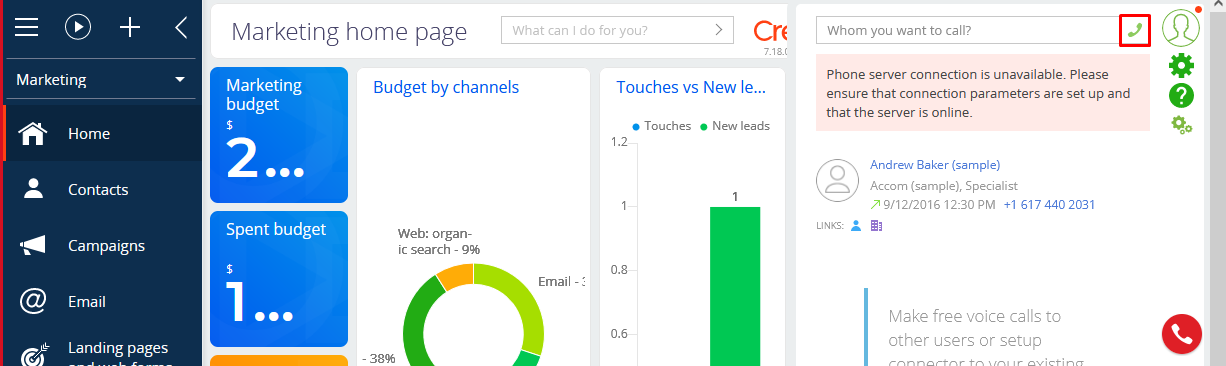Screen dimensions: 1226x366
Task: Click the small double-gear process icon
Action: tap(1181, 125)
